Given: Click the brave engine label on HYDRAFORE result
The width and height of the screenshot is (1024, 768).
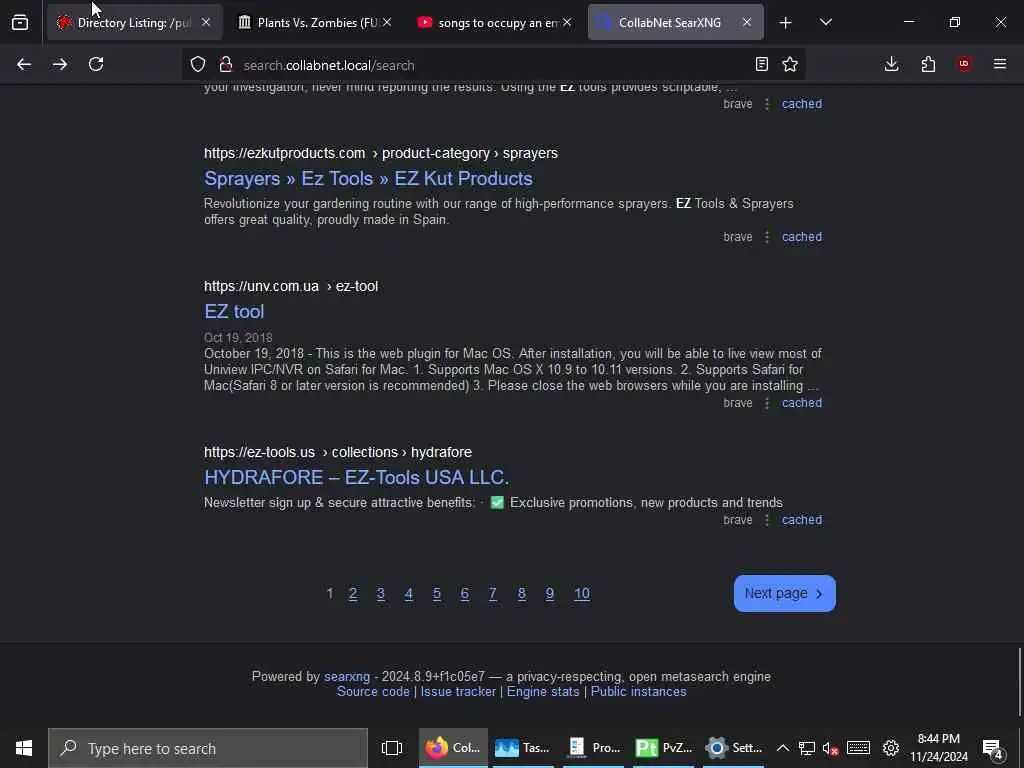Looking at the screenshot, I should click(x=738, y=519).
